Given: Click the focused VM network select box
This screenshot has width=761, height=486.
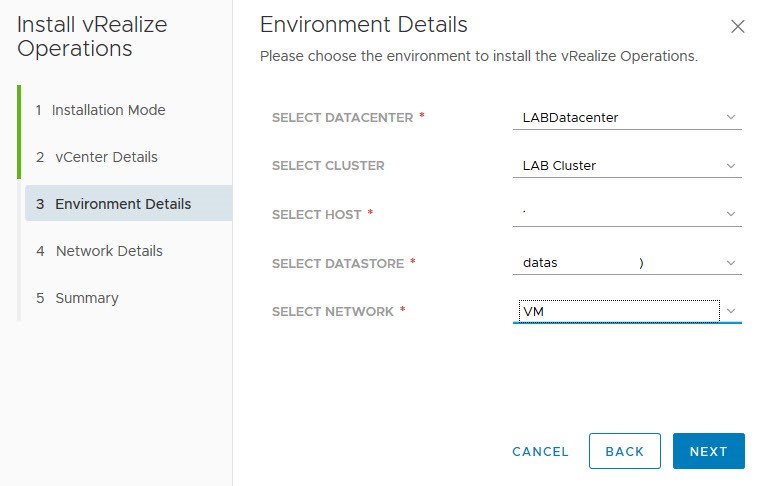Looking at the screenshot, I should (x=614, y=311).
